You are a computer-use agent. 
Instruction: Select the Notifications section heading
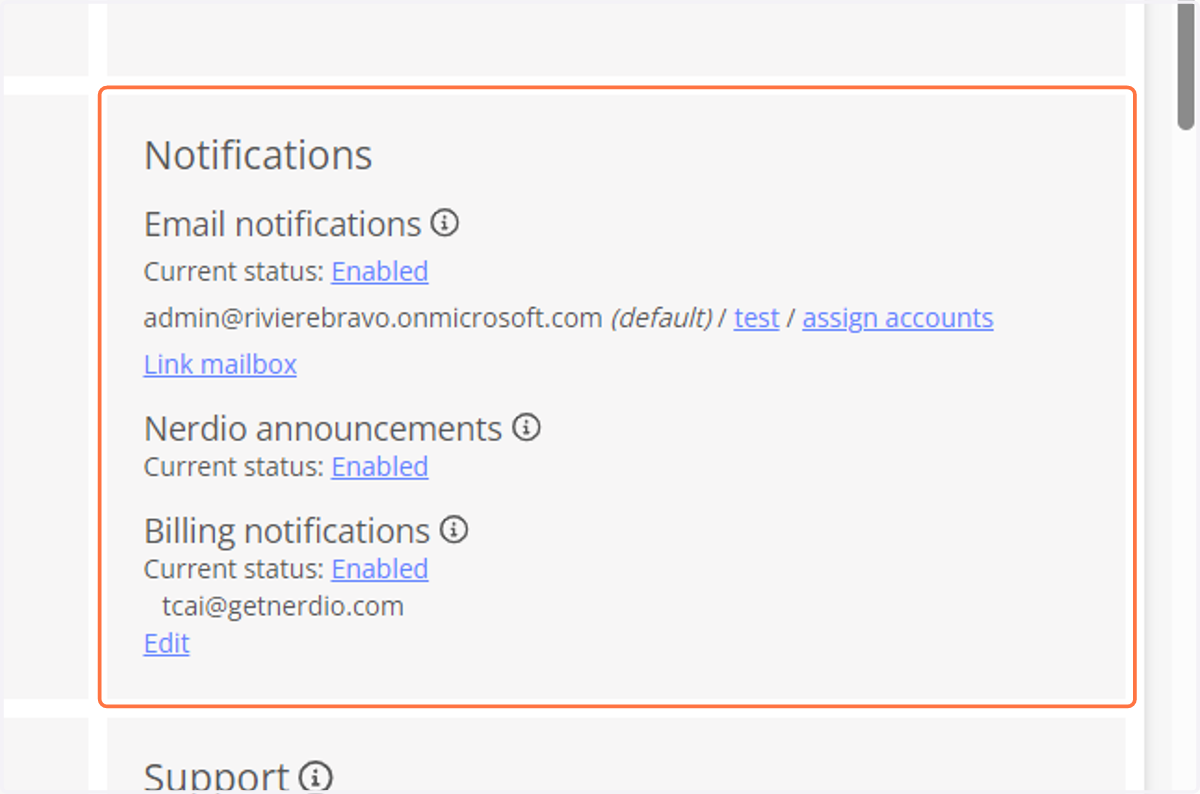tap(258, 155)
